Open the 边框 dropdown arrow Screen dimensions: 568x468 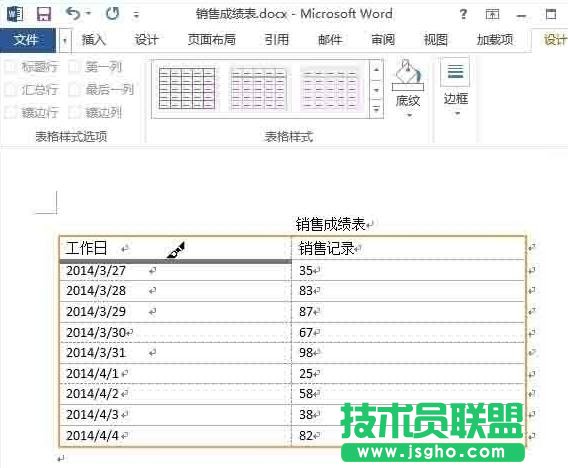458,114
